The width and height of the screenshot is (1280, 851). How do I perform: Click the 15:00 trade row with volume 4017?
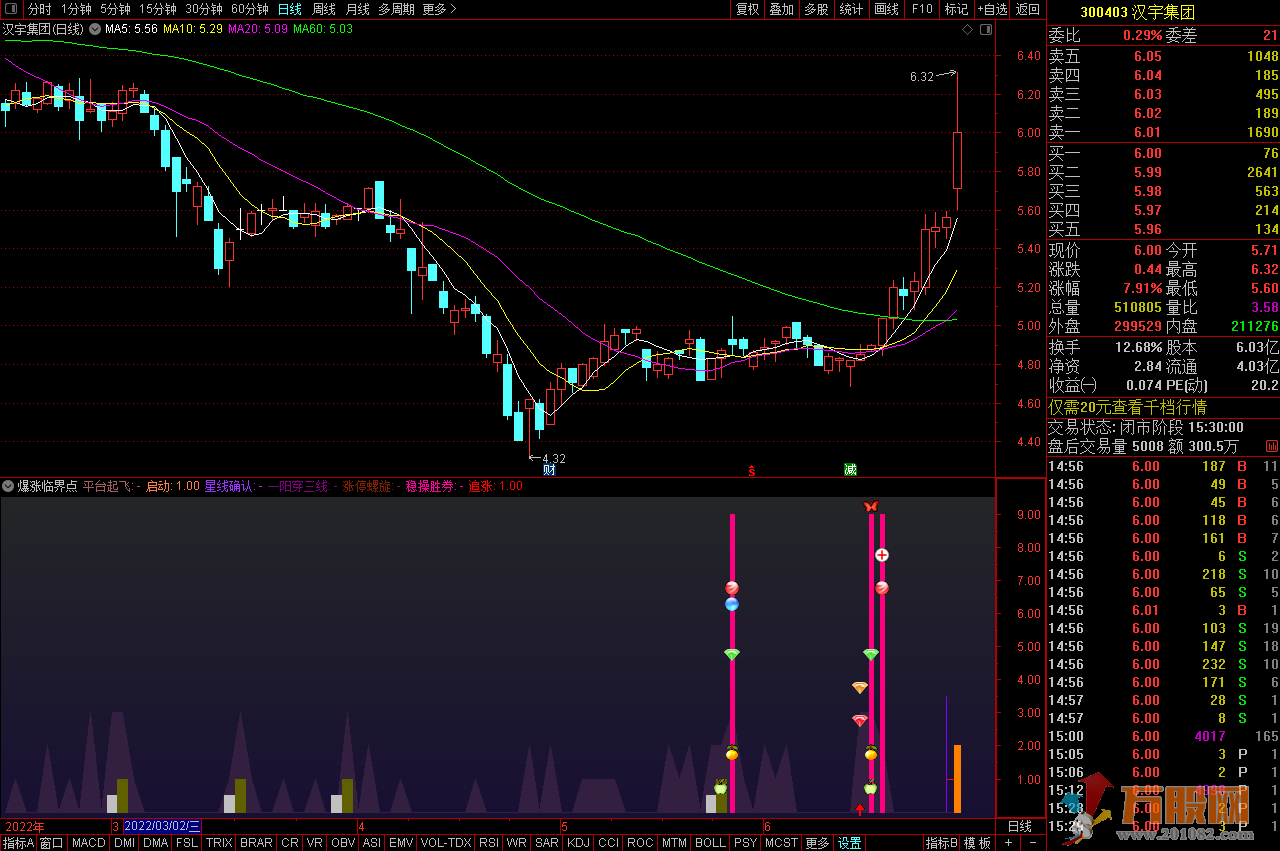coord(1163,736)
